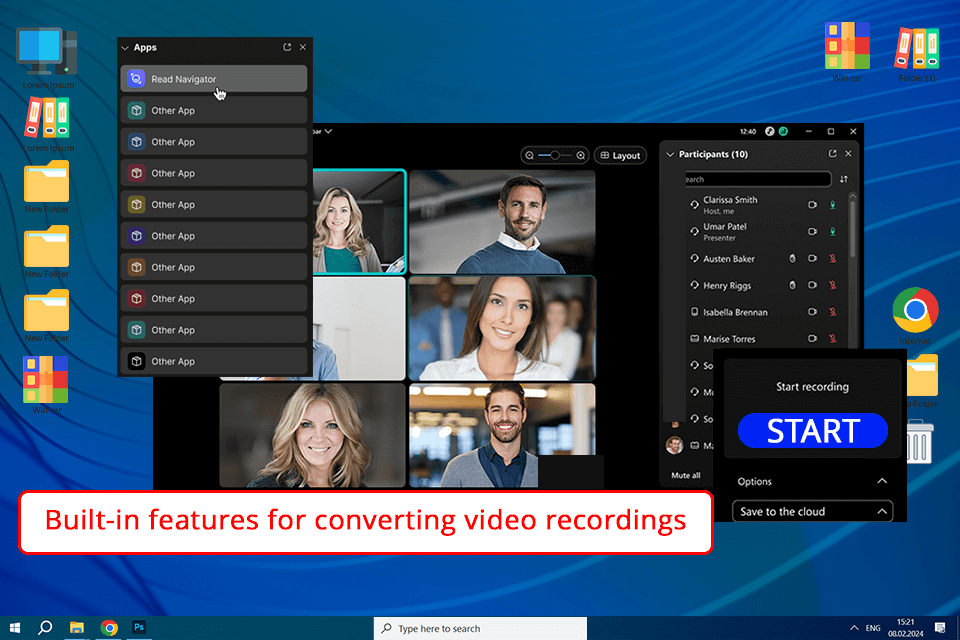Select the top-right man's video tile
This screenshot has height=640, width=960.
pyautogui.click(x=502, y=222)
